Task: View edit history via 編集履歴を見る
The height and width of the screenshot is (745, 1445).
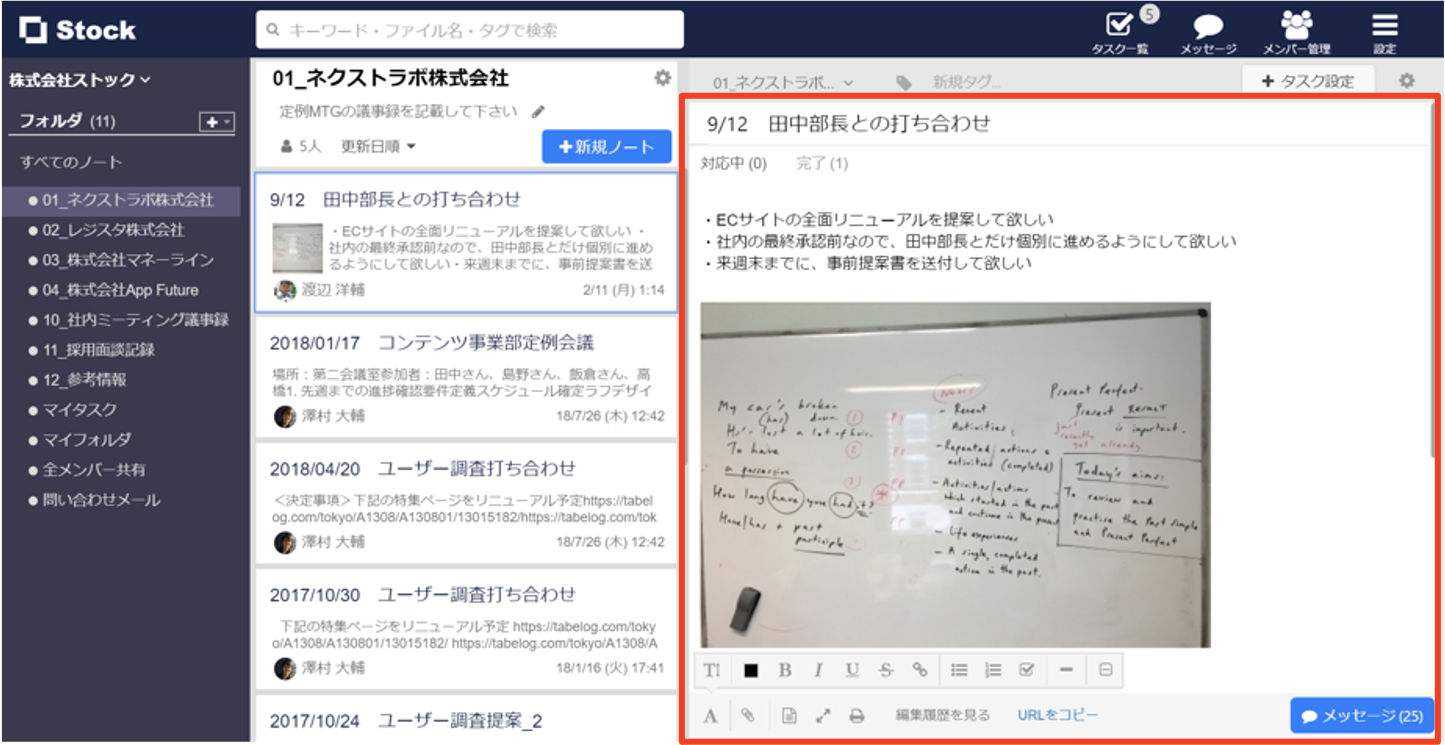Action: pyautogui.click(x=943, y=715)
